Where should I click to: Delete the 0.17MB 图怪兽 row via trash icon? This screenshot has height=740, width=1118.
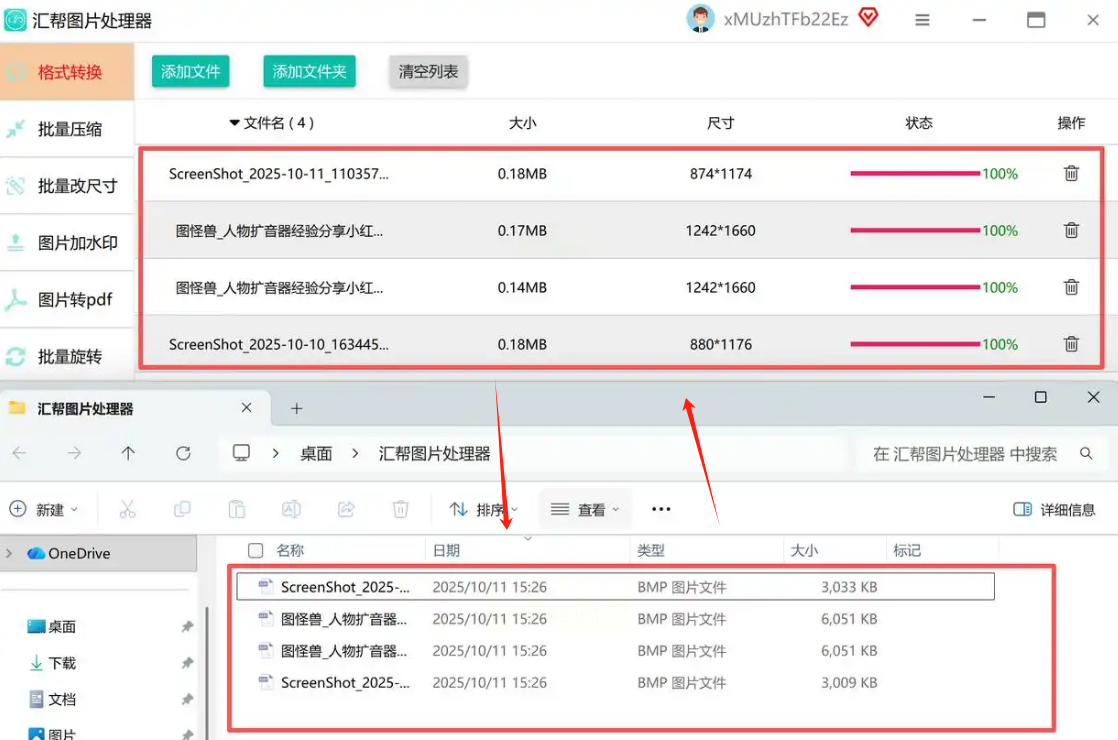coord(1071,230)
